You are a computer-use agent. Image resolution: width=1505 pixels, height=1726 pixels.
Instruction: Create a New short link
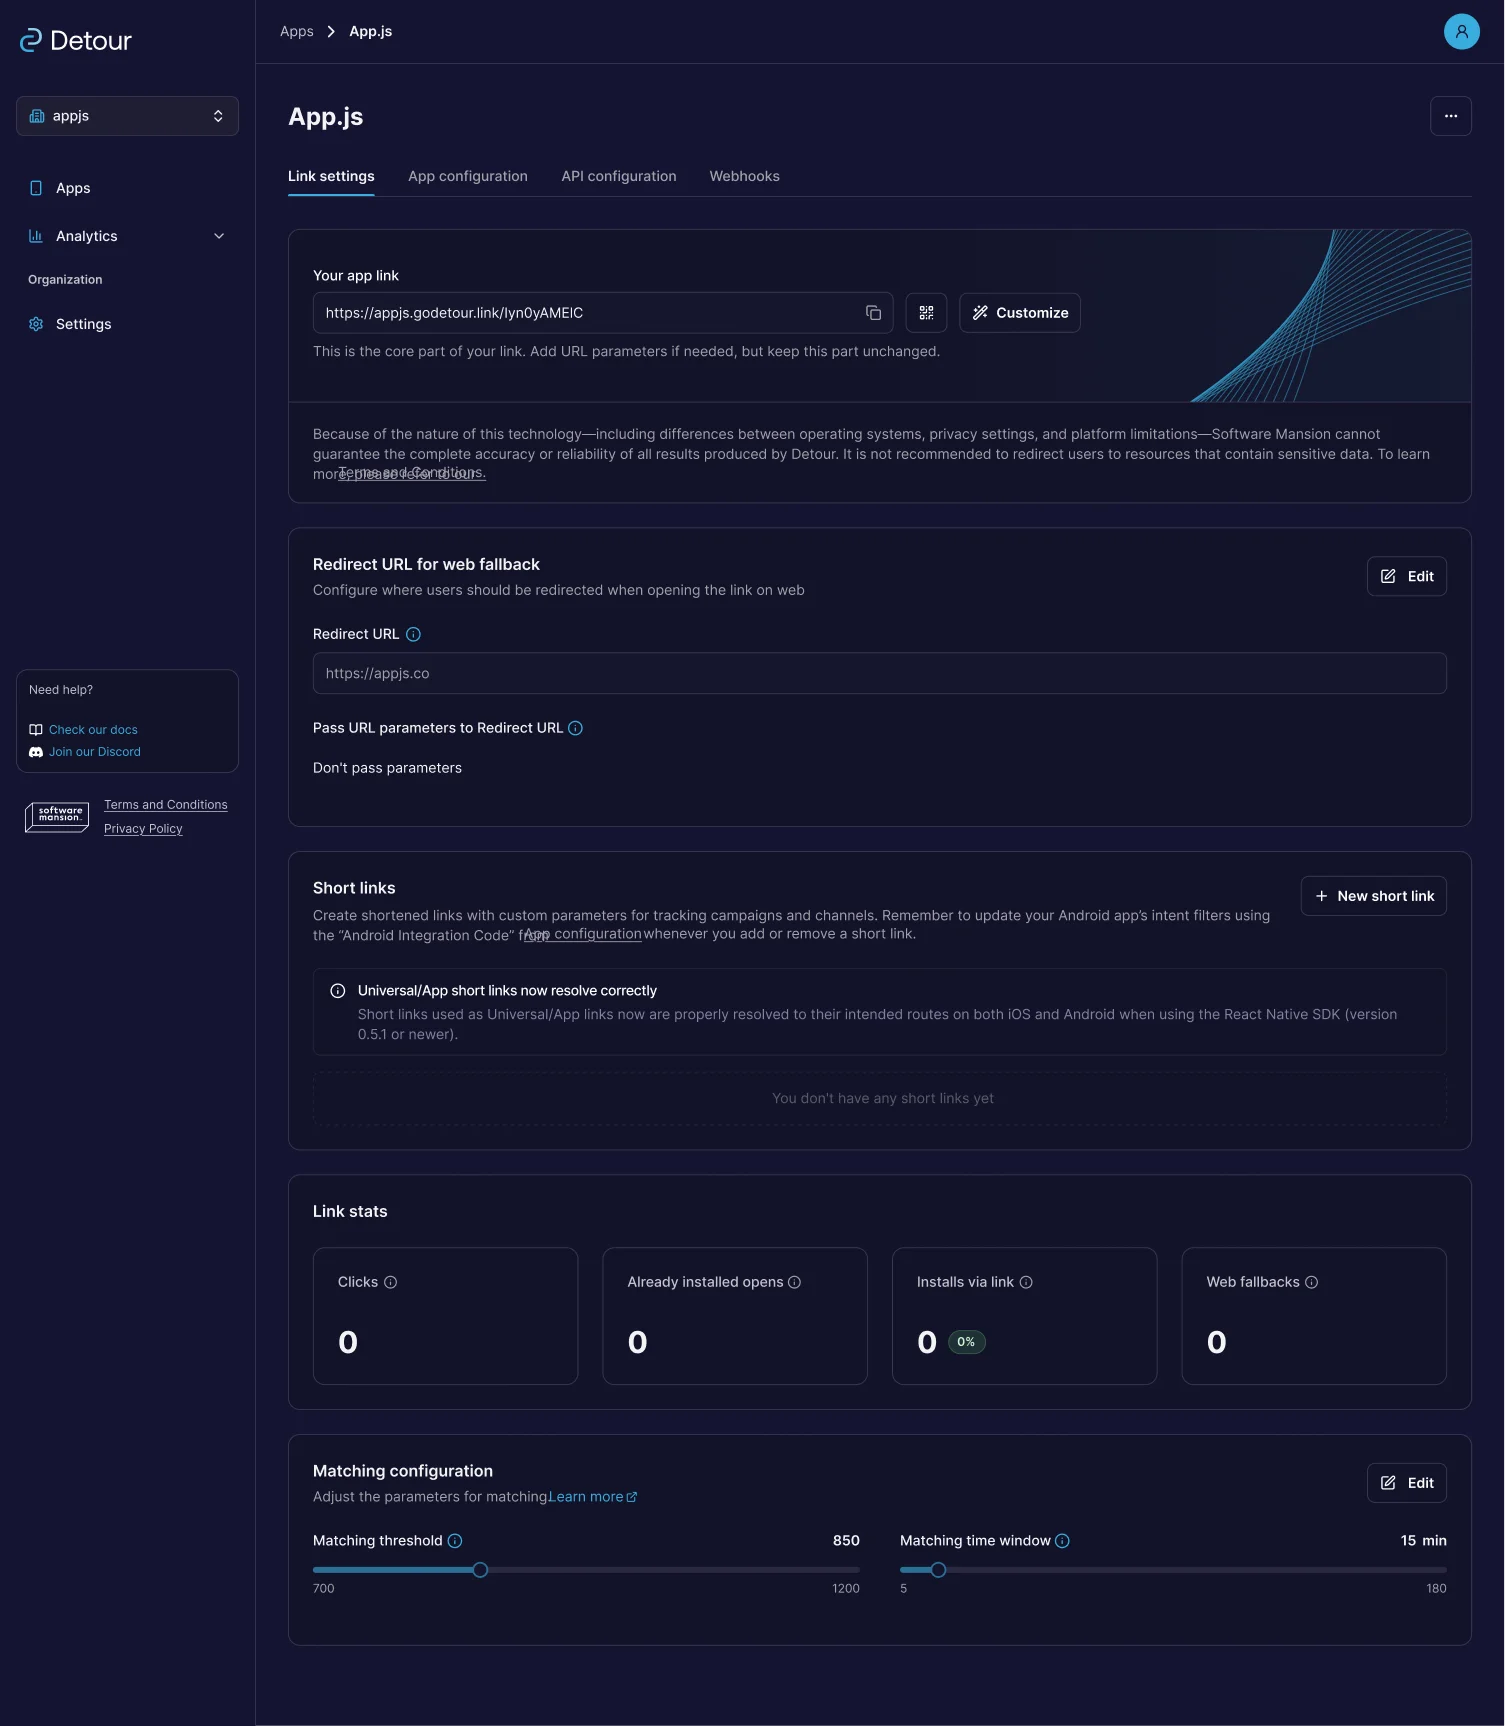click(x=1373, y=896)
